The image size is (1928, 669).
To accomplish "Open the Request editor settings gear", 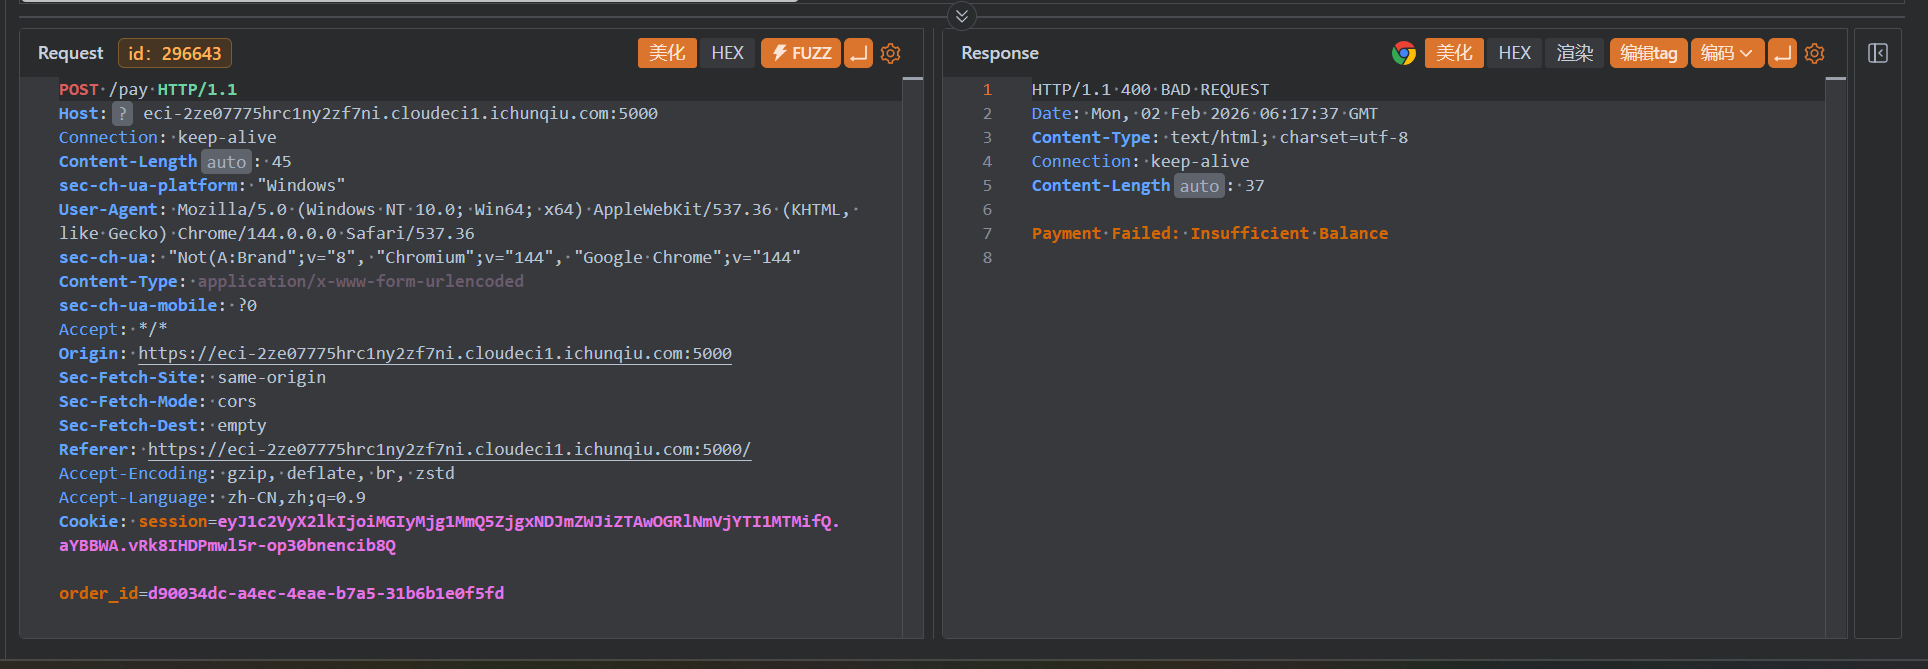I will coord(890,53).
